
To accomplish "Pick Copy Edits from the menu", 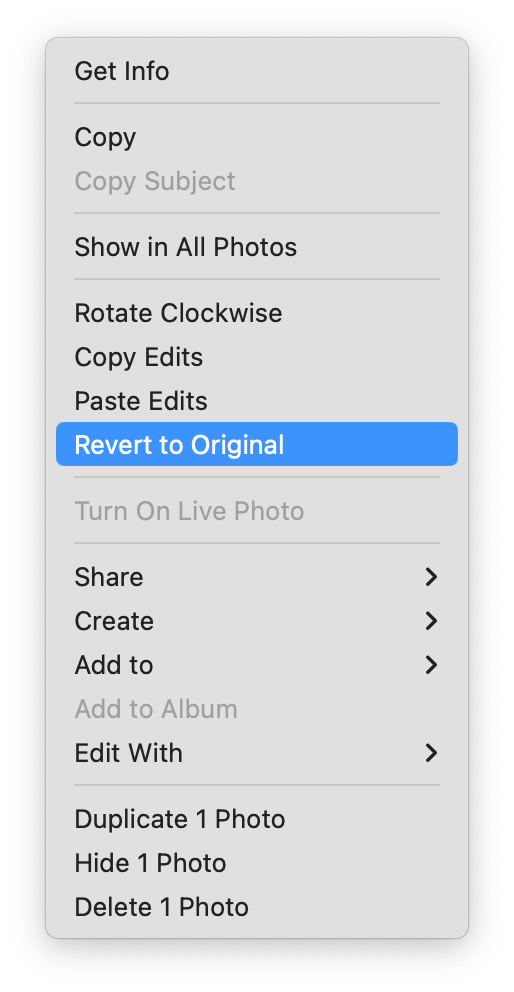I will click(256, 357).
